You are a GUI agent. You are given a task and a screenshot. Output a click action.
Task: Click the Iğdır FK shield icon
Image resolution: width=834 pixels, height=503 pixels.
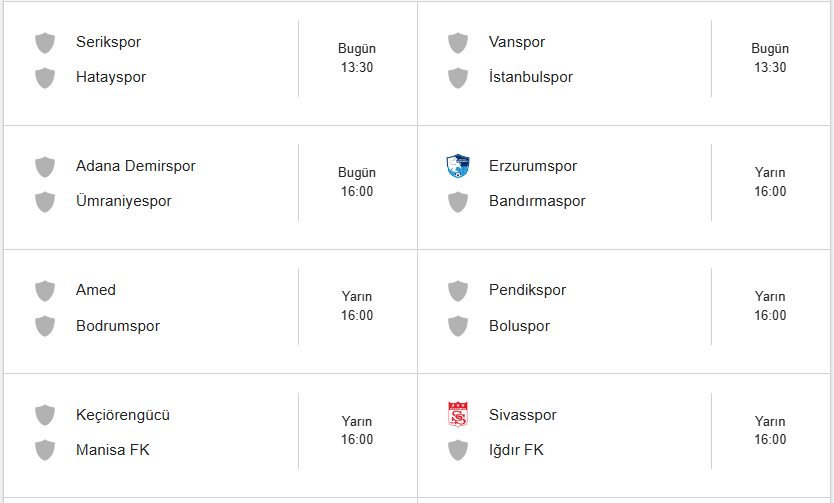click(x=458, y=450)
